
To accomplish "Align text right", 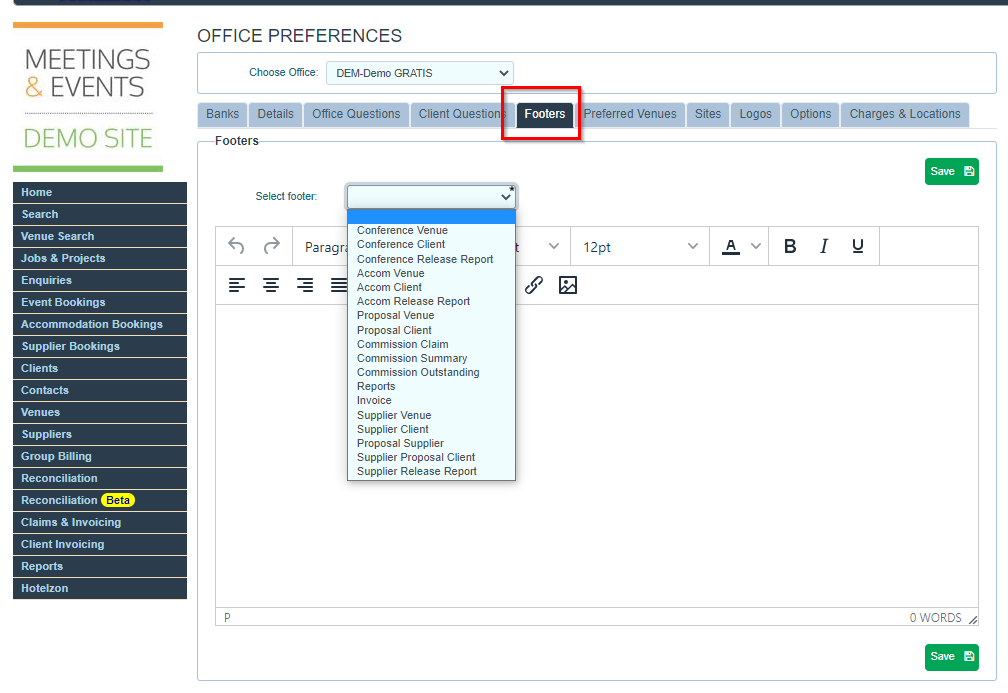I will [305, 285].
